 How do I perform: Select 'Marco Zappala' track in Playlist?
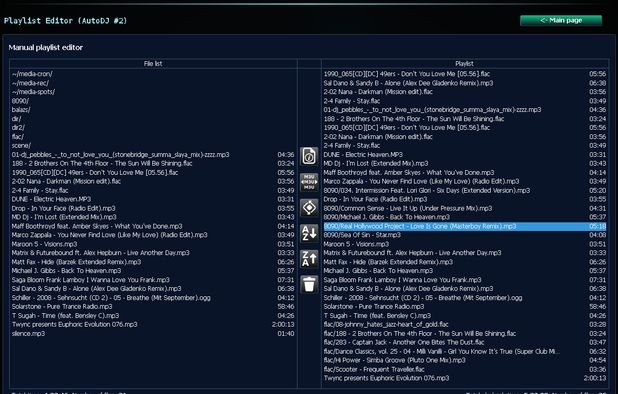pos(465,182)
